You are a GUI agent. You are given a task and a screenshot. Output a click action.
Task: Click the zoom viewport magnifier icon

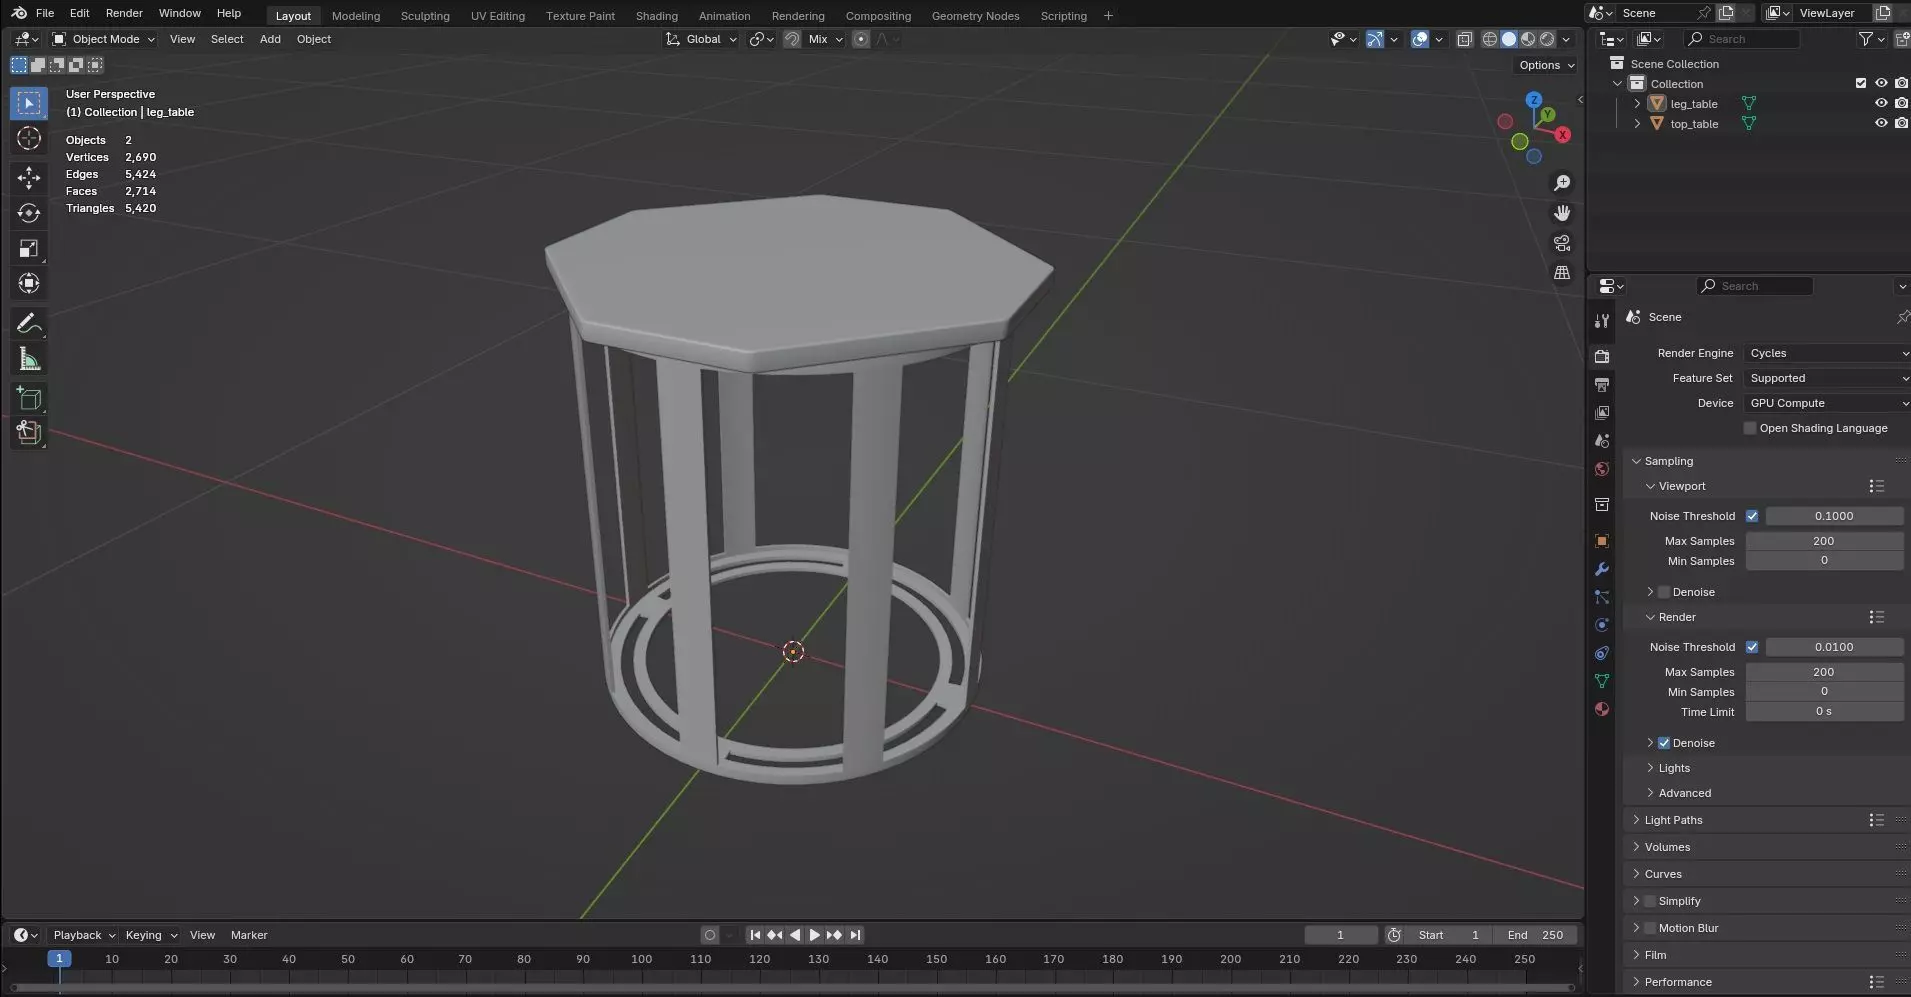[x=1562, y=183]
